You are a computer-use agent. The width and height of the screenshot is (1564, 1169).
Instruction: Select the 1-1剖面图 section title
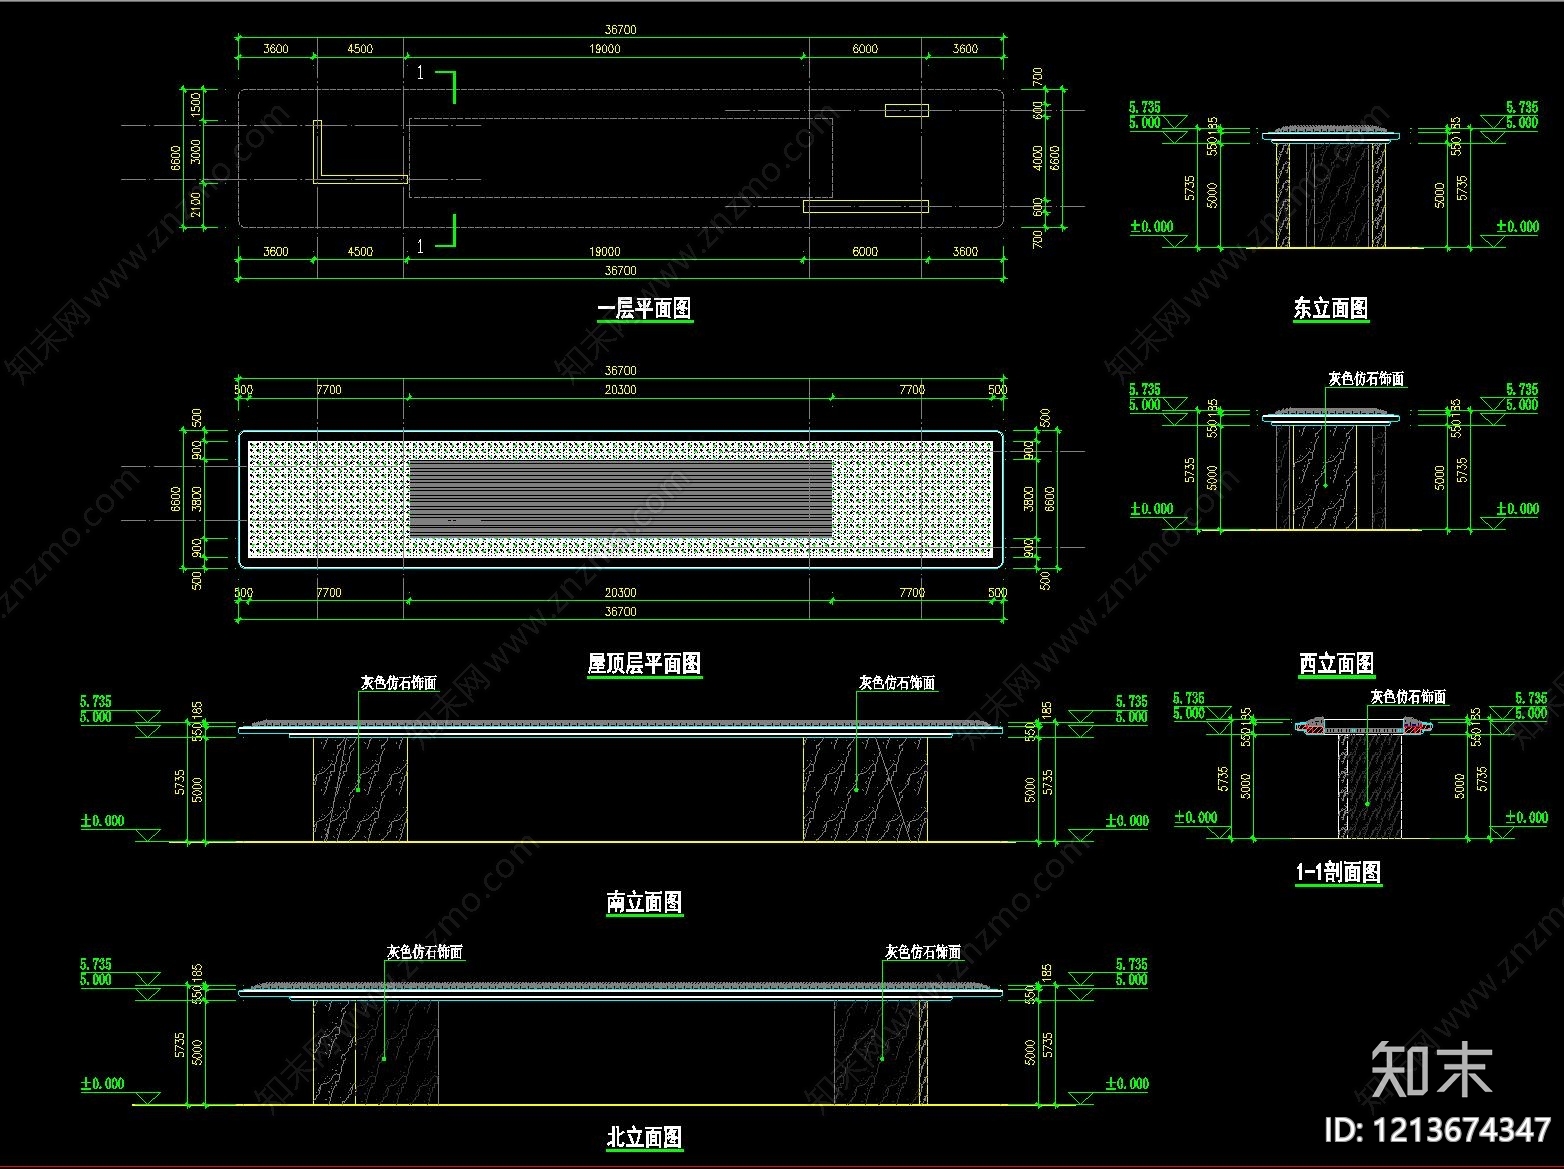[x=1338, y=872]
